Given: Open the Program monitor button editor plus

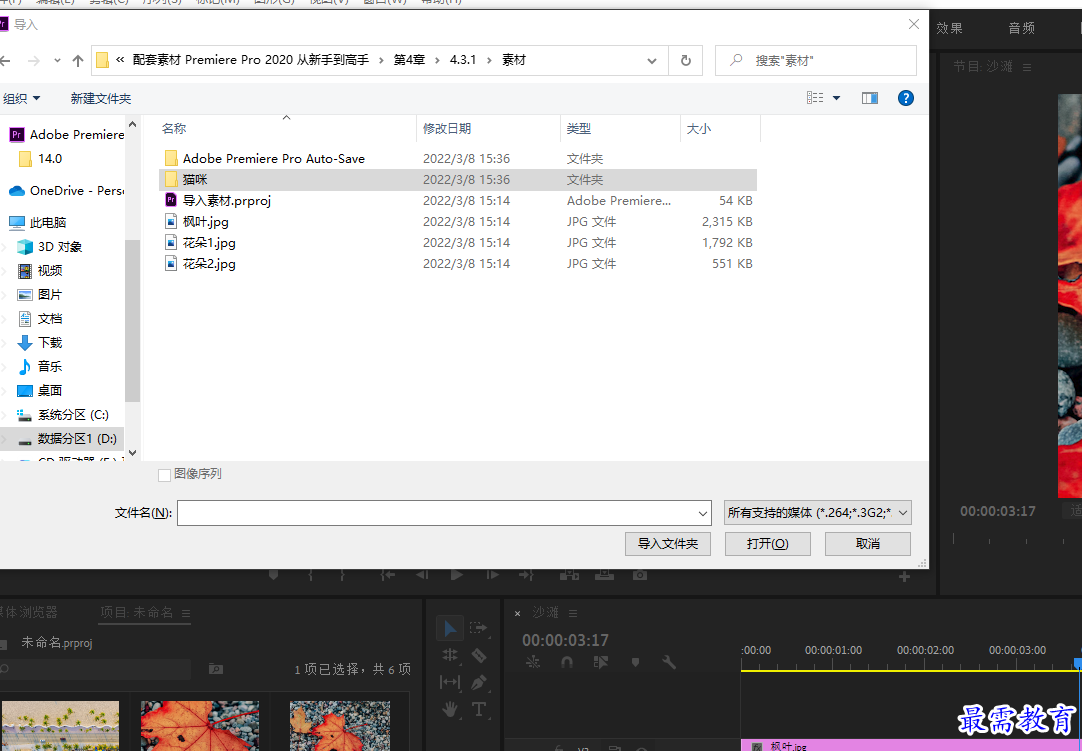Looking at the screenshot, I should [904, 576].
